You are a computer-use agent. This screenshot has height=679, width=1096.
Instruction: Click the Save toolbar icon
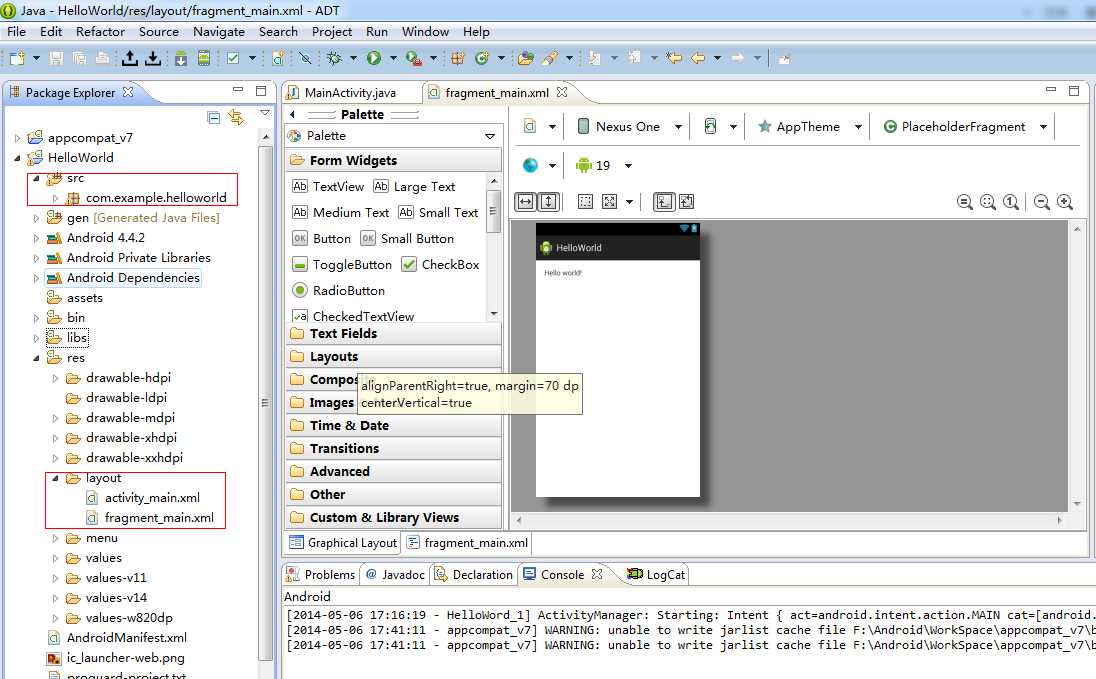click(57, 59)
